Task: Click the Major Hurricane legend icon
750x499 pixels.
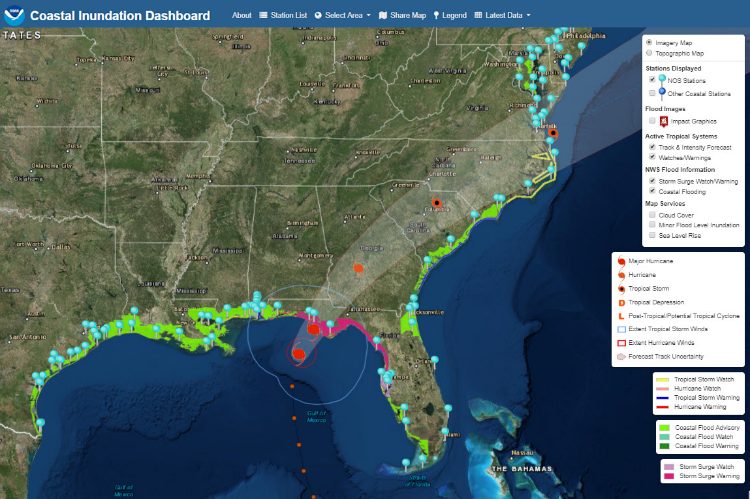Action: (621, 261)
